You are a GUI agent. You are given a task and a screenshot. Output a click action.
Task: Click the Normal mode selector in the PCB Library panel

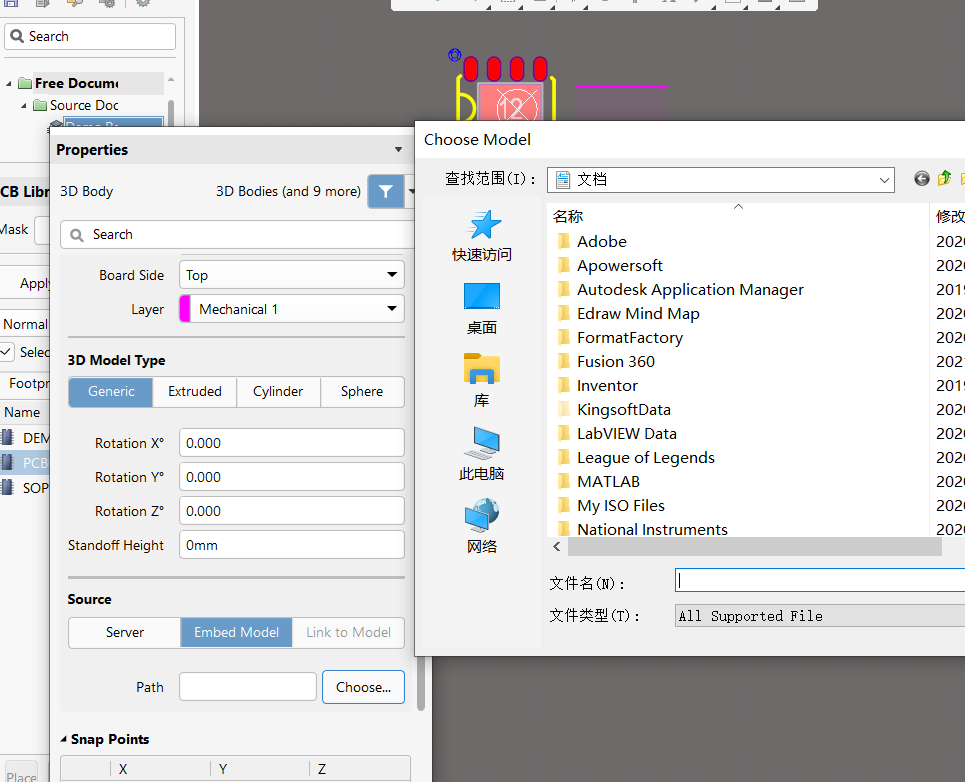(25, 324)
